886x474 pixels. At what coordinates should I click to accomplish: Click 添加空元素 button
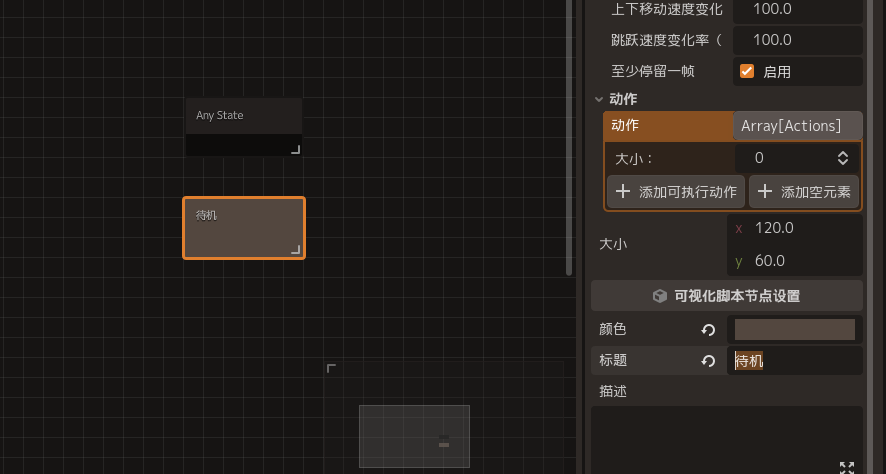pyautogui.click(x=804, y=192)
